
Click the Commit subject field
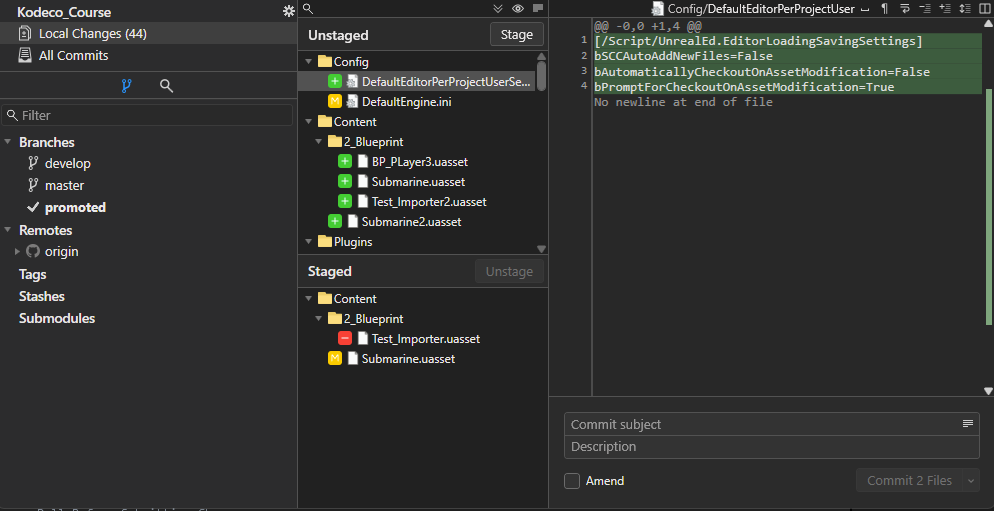pyautogui.click(x=771, y=424)
